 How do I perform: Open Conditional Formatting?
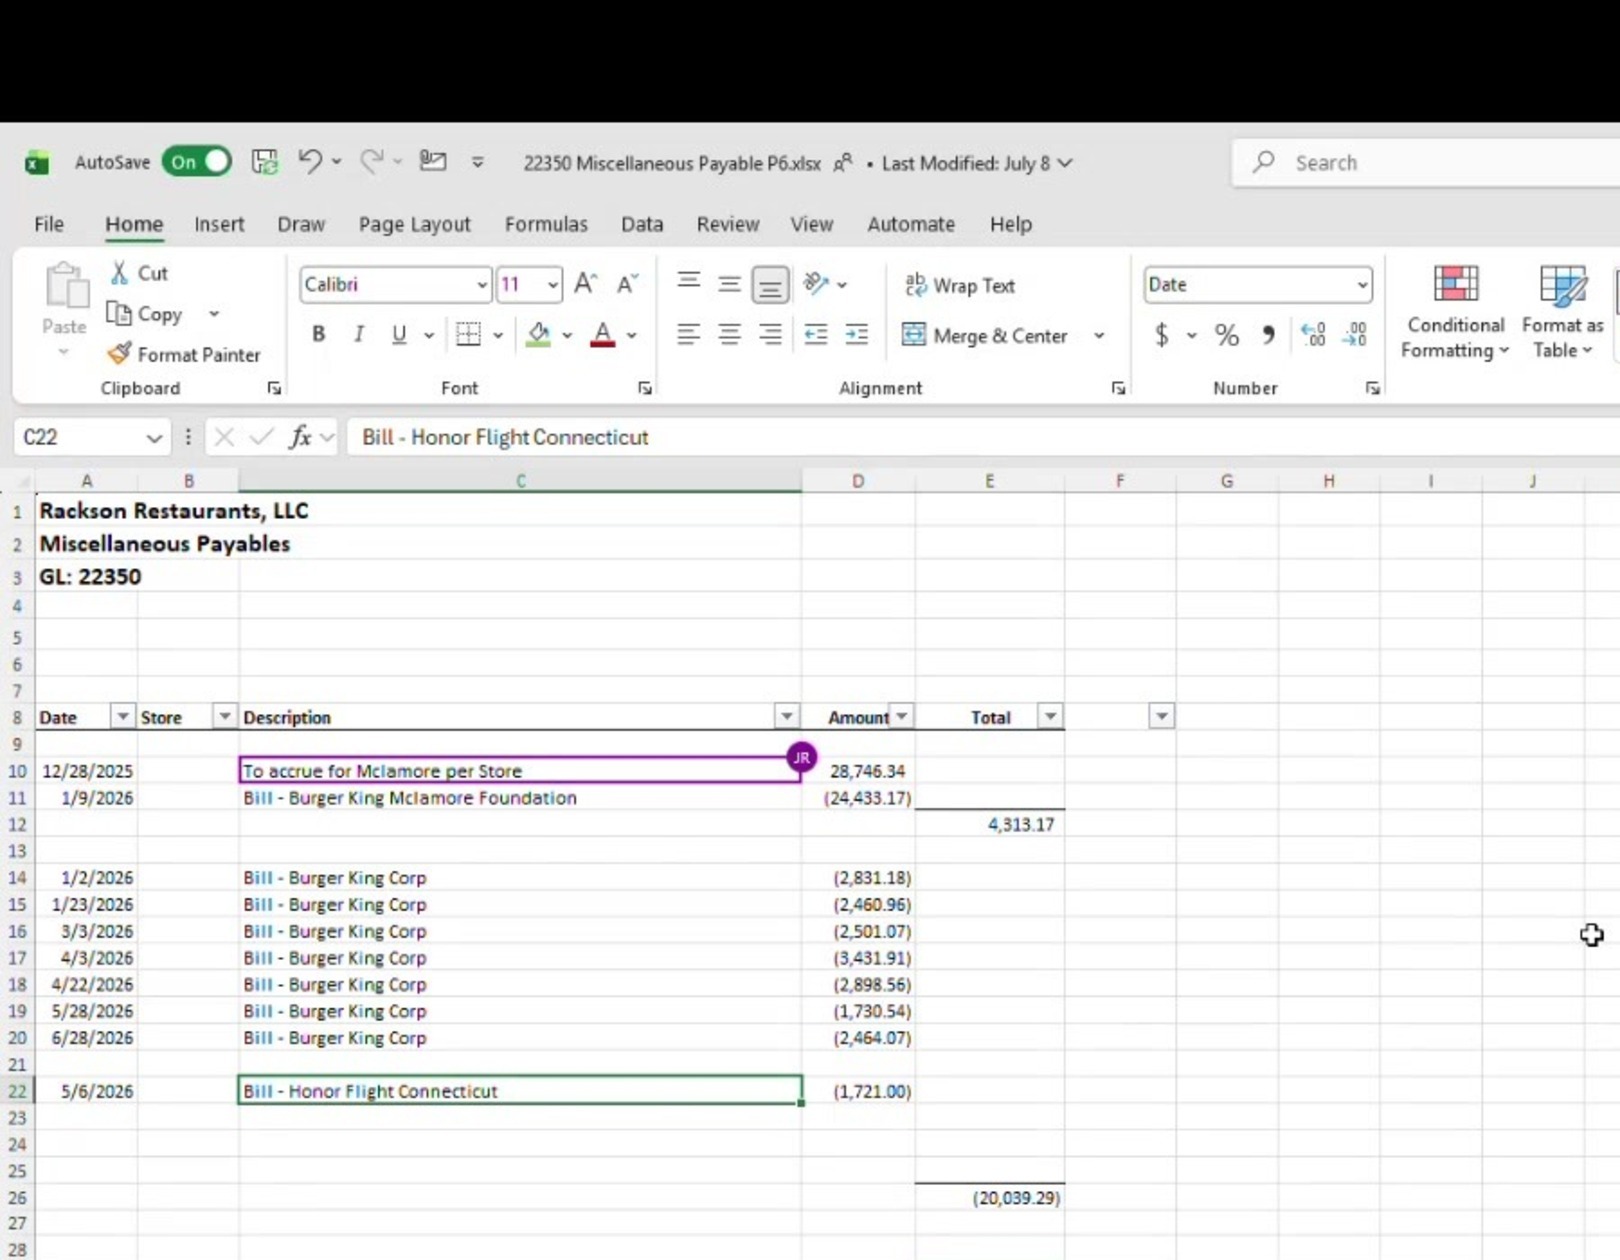pos(1455,312)
